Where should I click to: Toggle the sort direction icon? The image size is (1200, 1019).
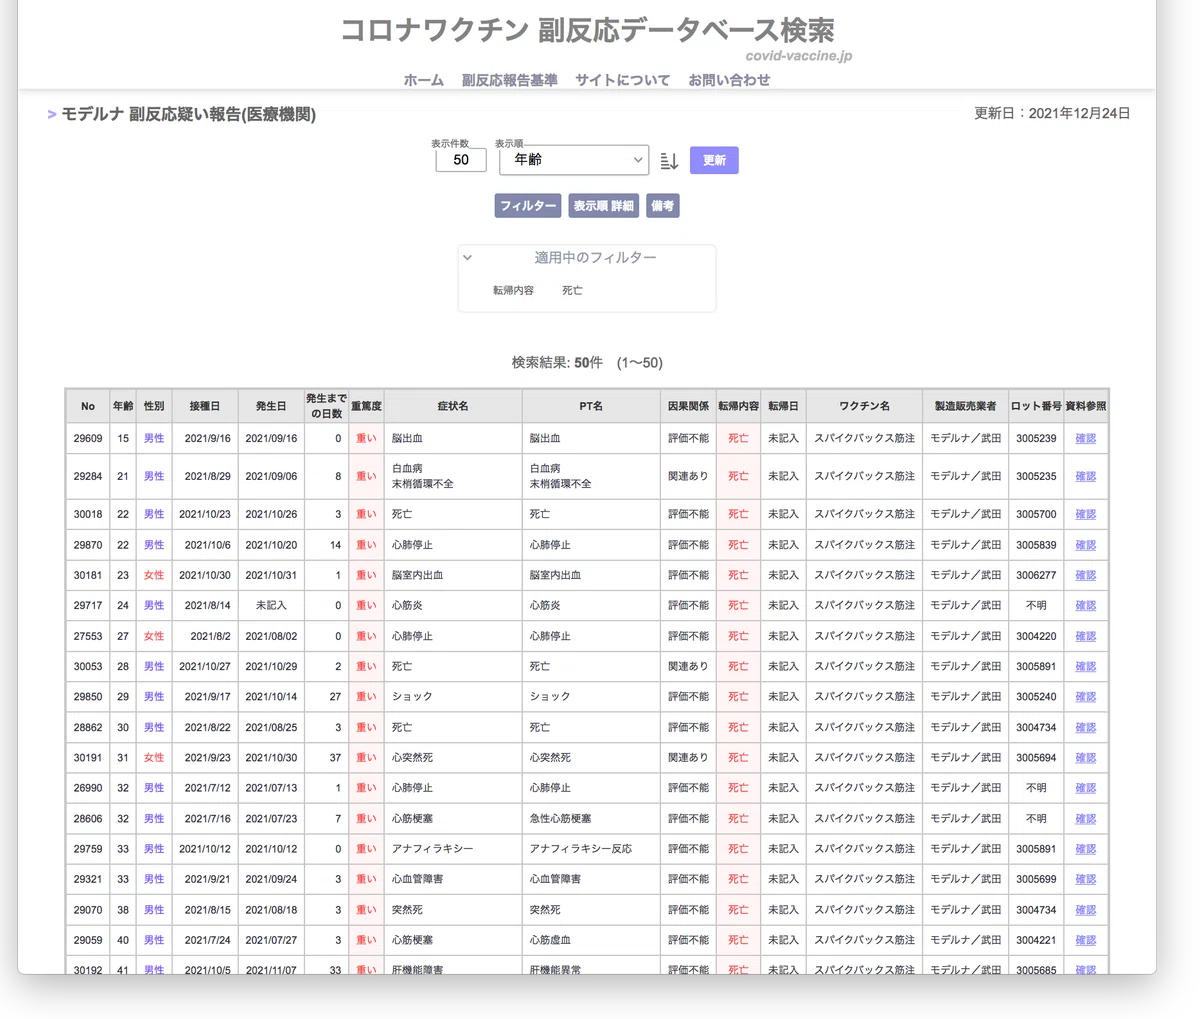pyautogui.click(x=669, y=161)
